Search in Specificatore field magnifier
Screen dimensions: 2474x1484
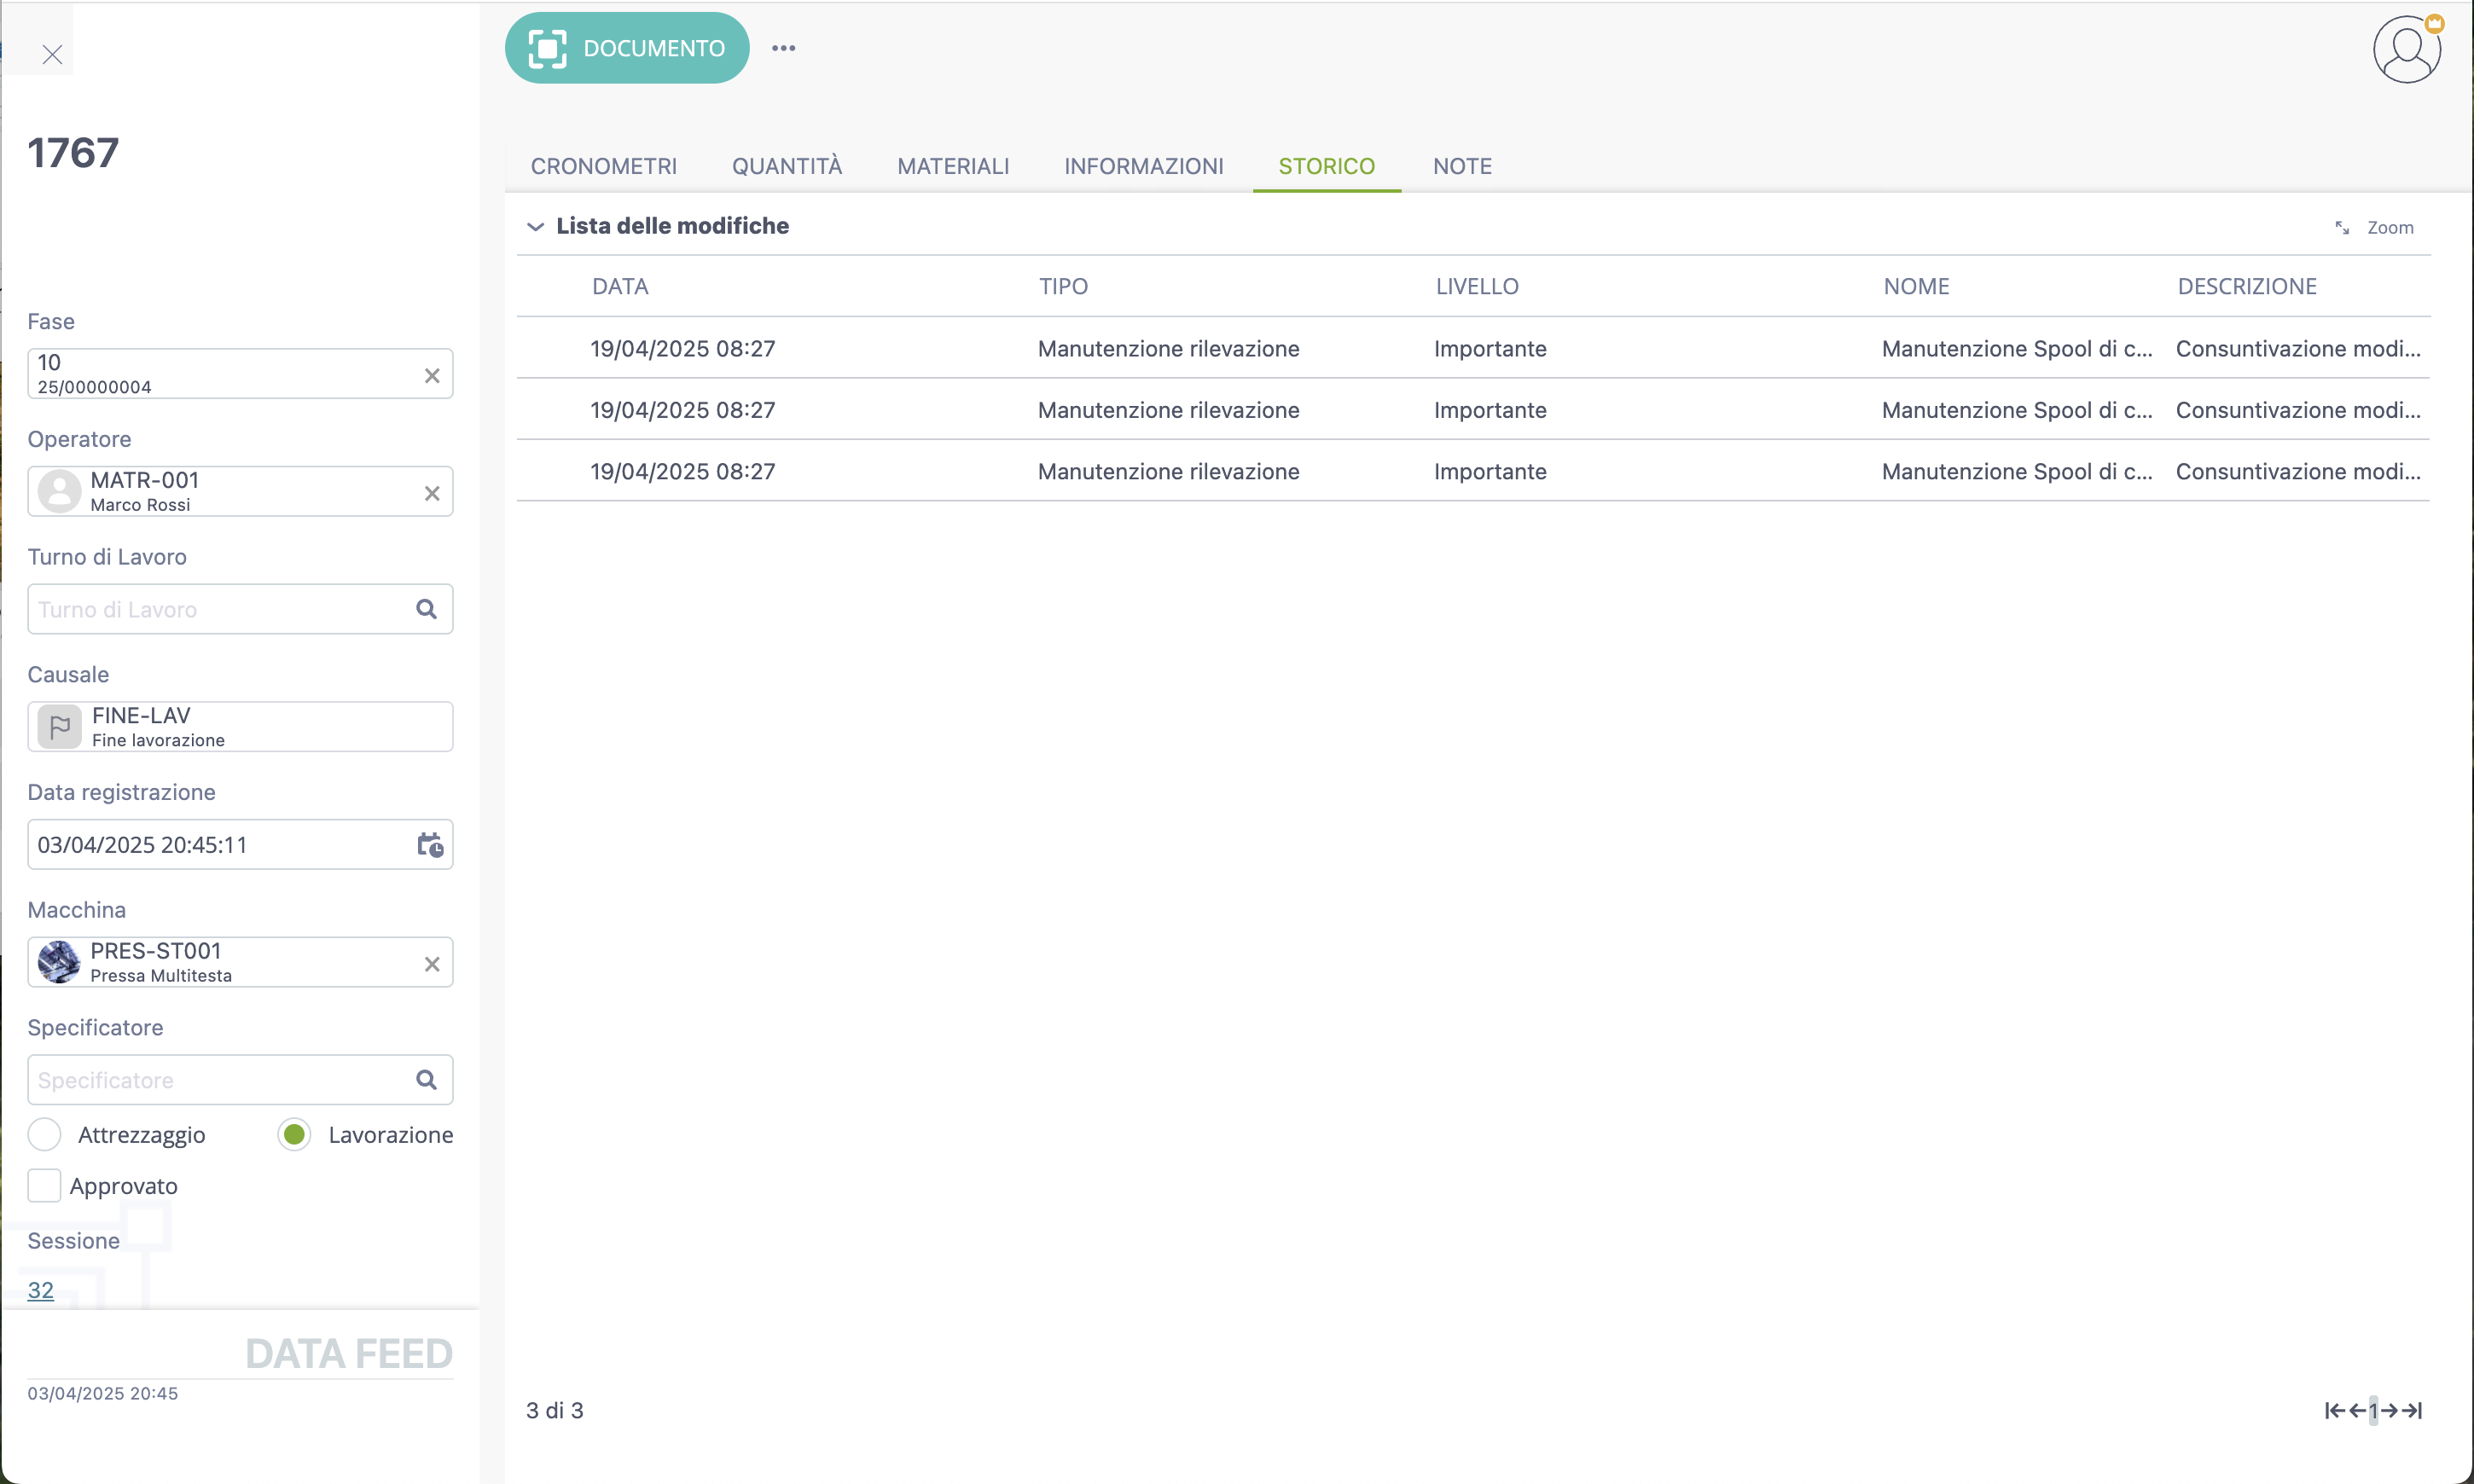pyautogui.click(x=426, y=1080)
